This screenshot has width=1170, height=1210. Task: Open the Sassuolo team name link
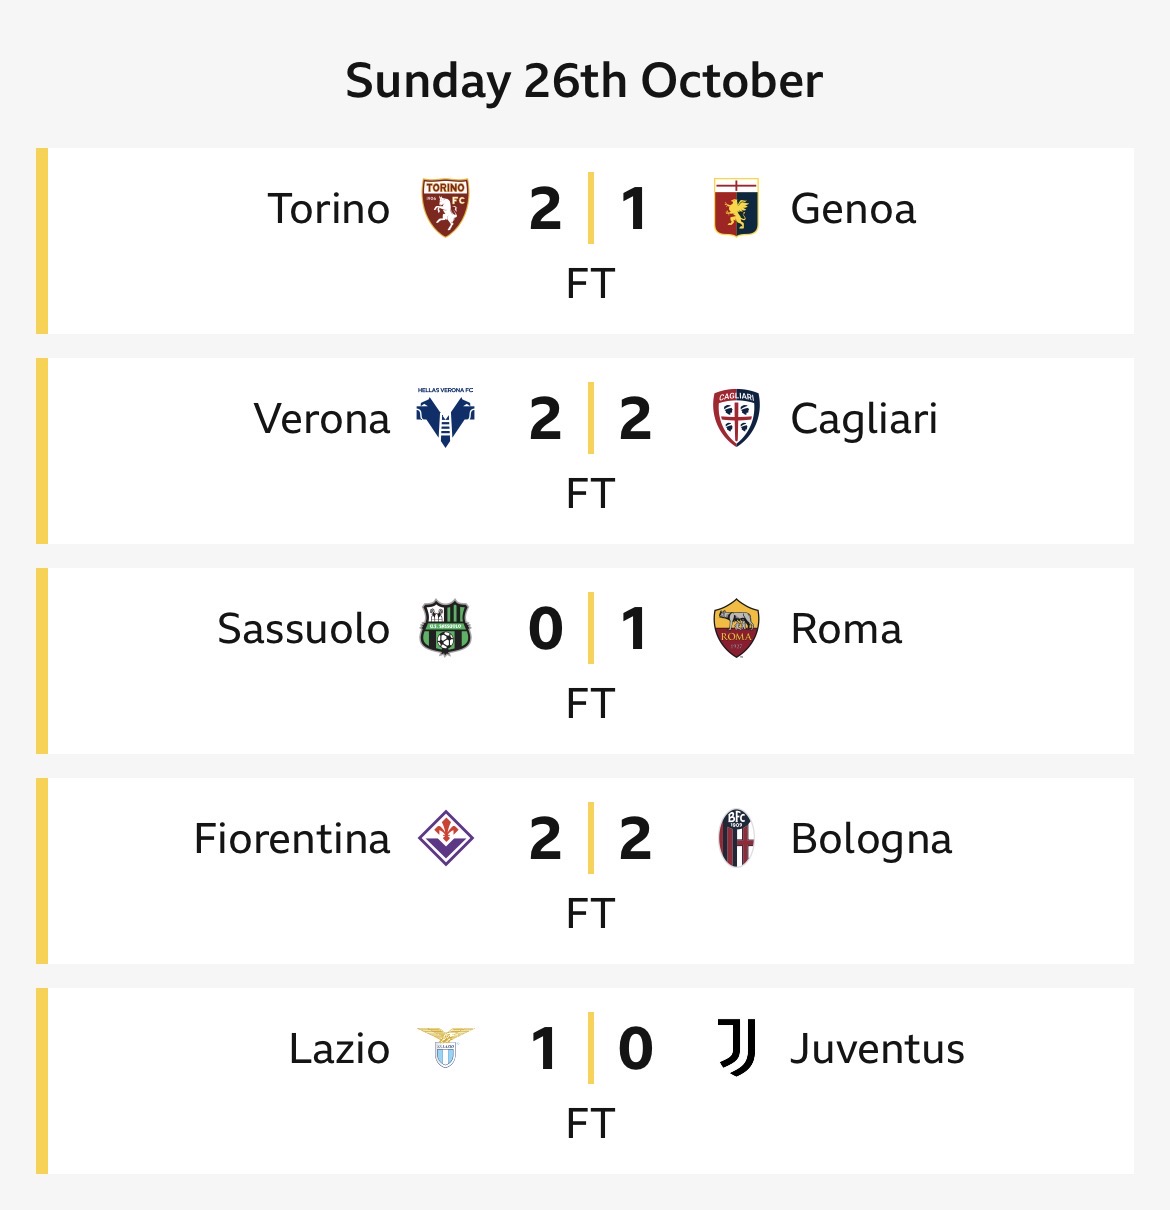[x=303, y=629]
